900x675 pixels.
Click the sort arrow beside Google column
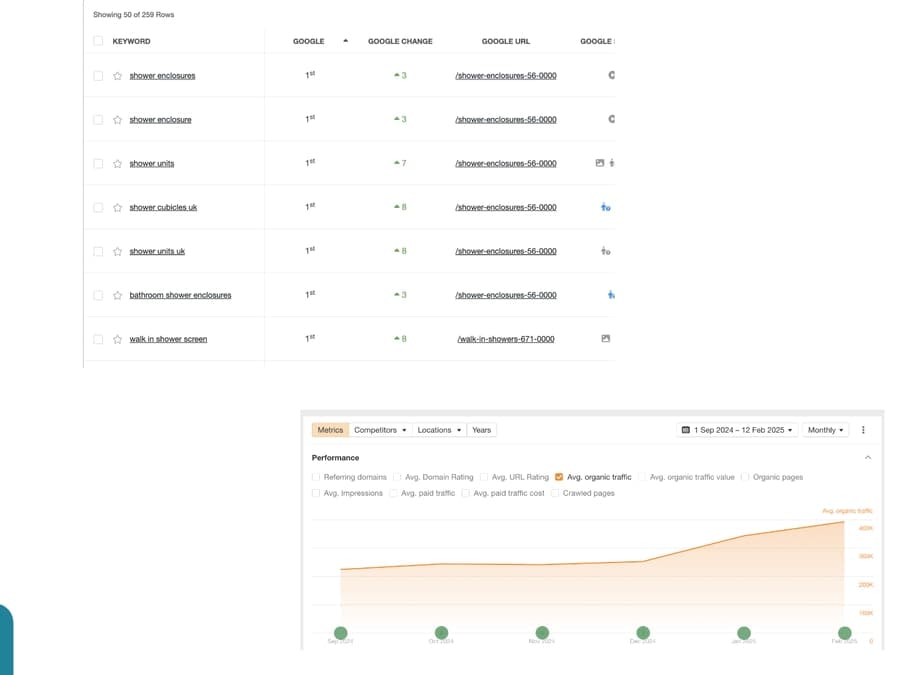346,41
